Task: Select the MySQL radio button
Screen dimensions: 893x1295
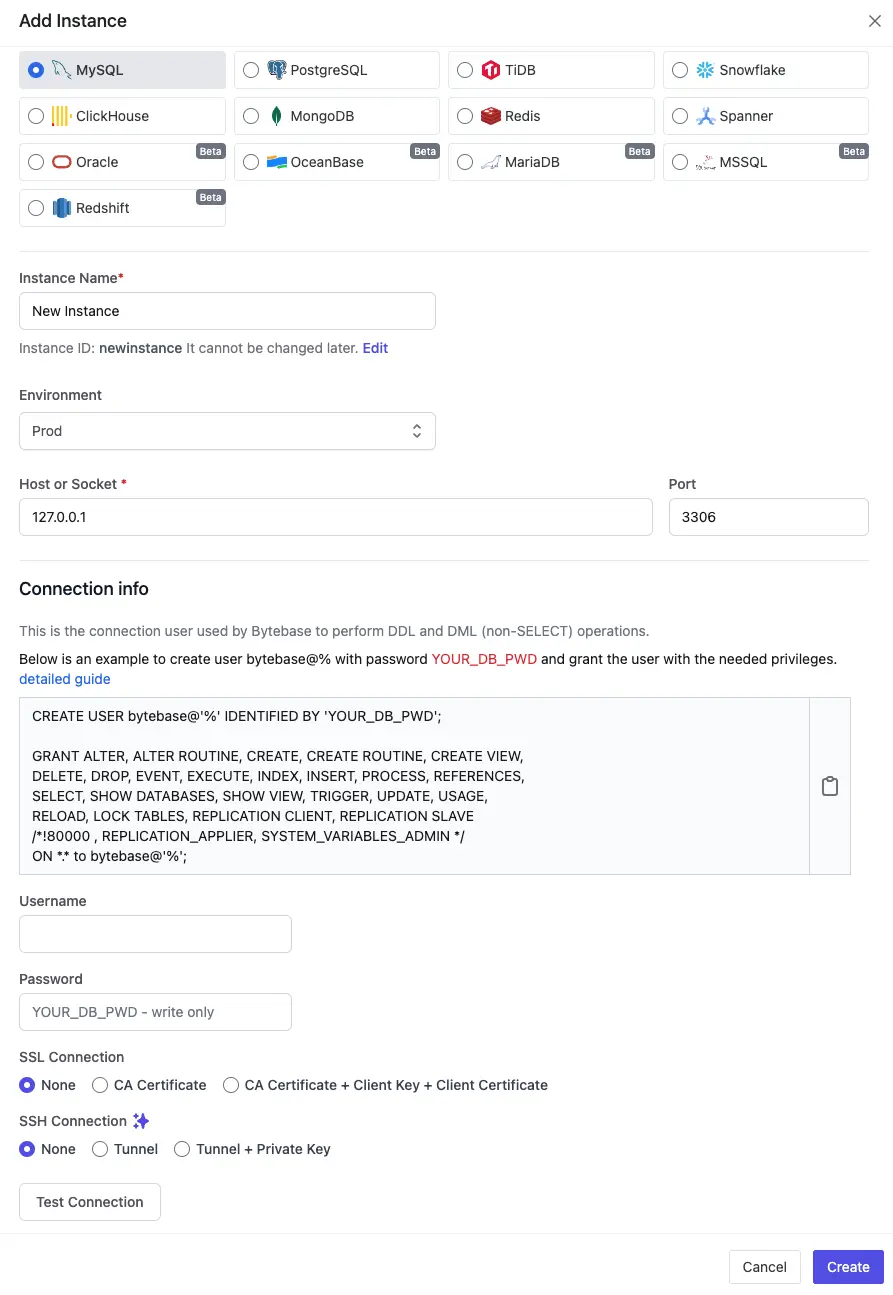Action: point(36,70)
